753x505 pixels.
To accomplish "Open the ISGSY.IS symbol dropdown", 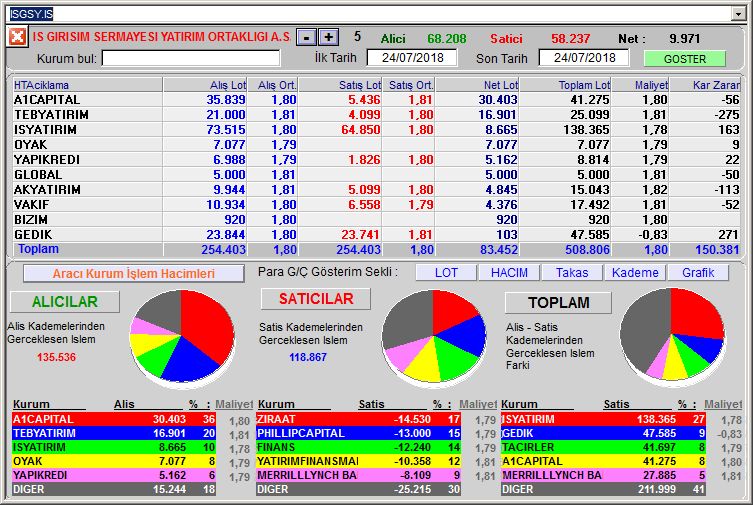I will pyautogui.click(x=739, y=14).
